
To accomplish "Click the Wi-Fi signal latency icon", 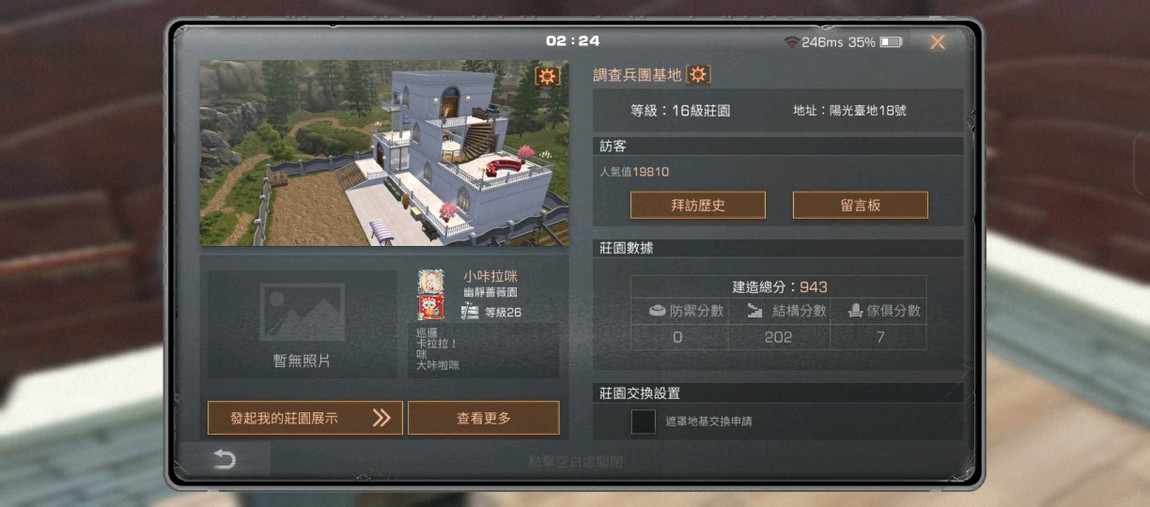I will coord(791,42).
